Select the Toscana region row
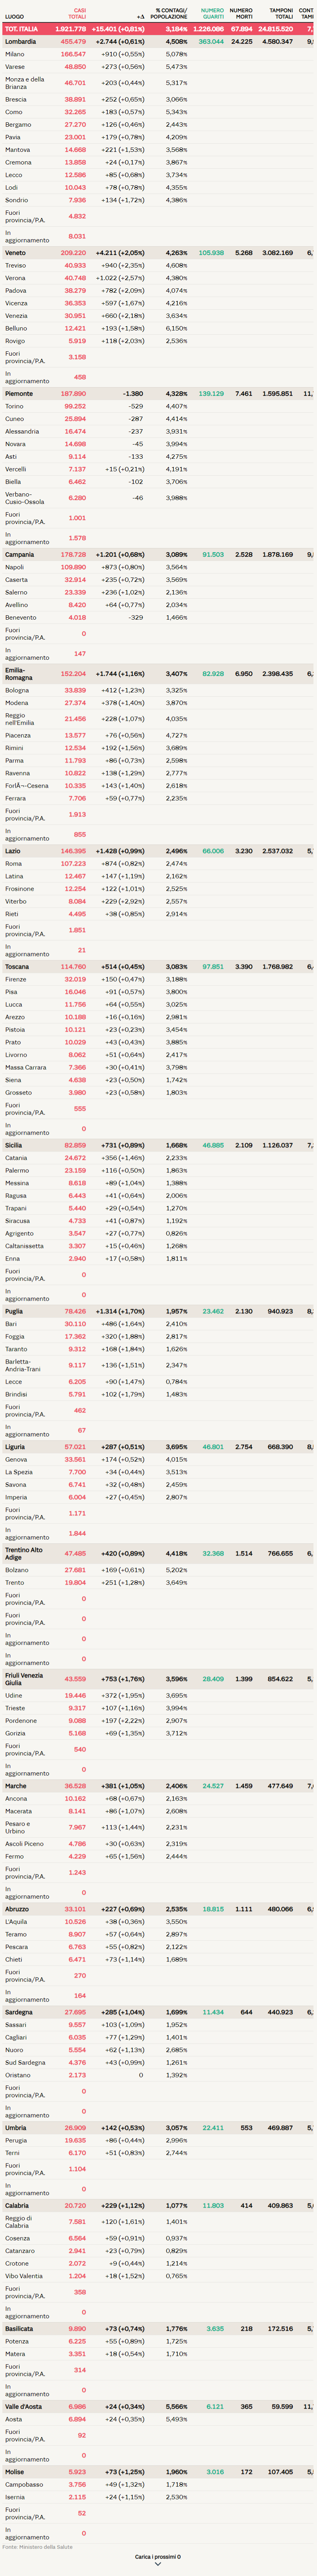This screenshot has width=317, height=2576. point(158,967)
